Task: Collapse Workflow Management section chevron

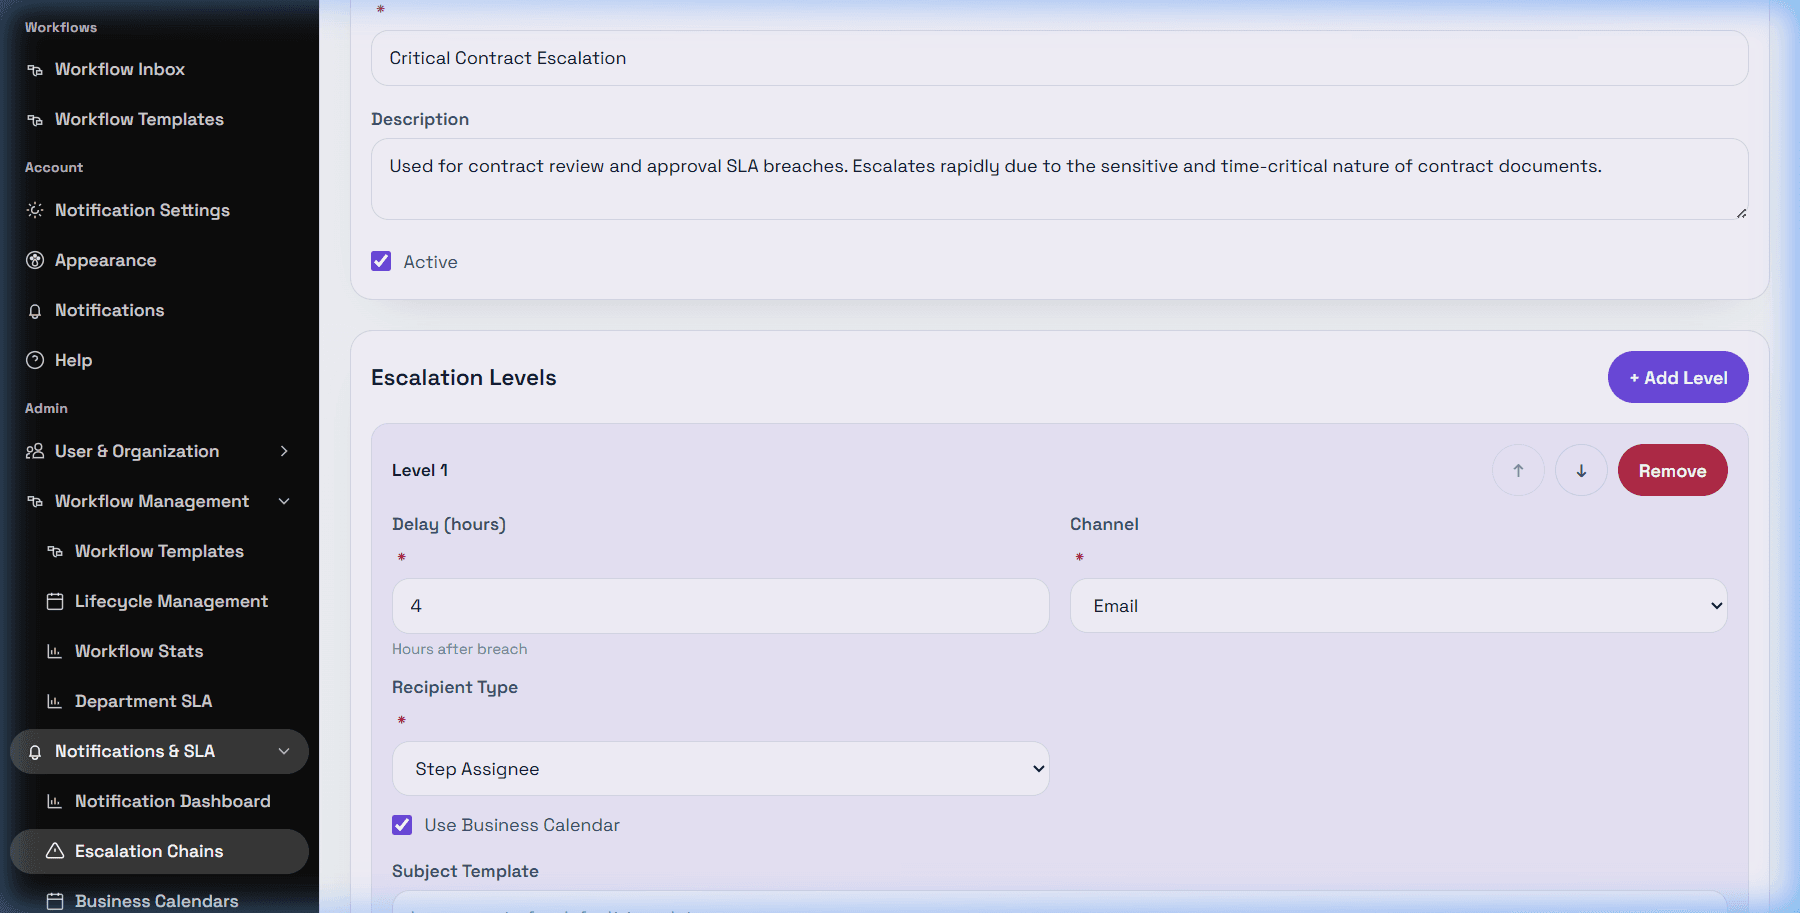Action: point(284,501)
